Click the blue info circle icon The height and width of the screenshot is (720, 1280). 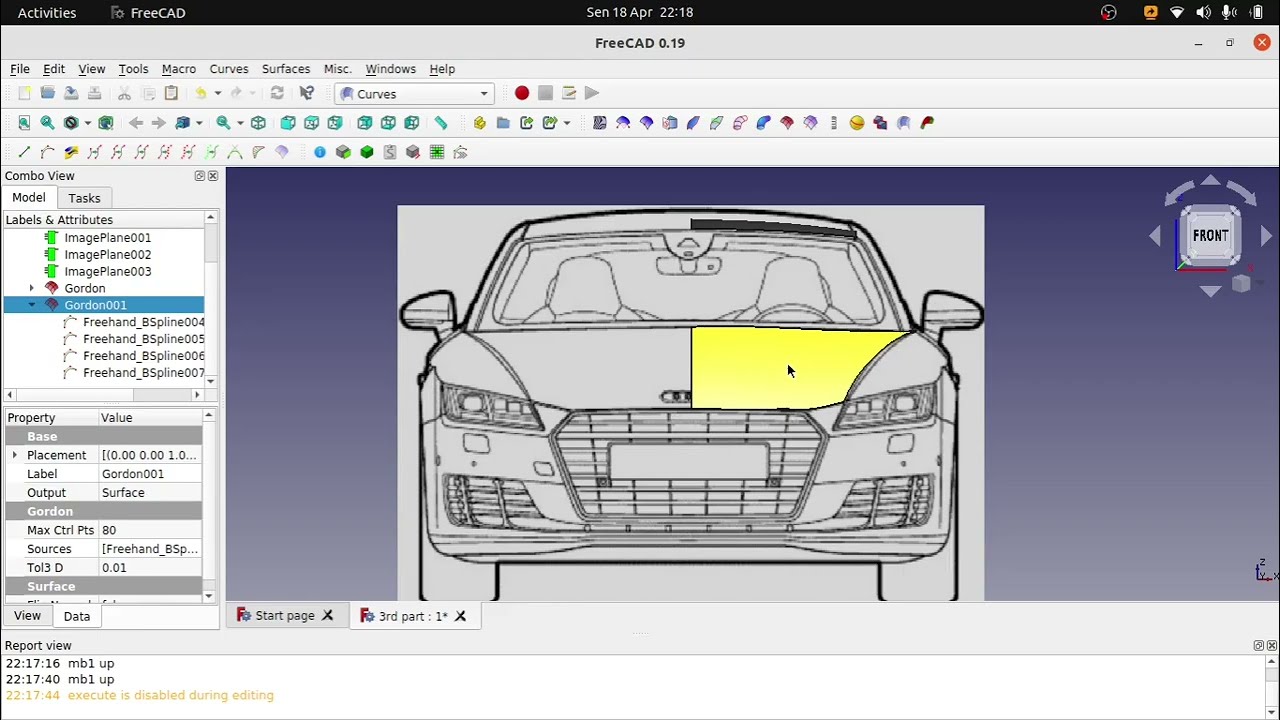pyautogui.click(x=320, y=152)
